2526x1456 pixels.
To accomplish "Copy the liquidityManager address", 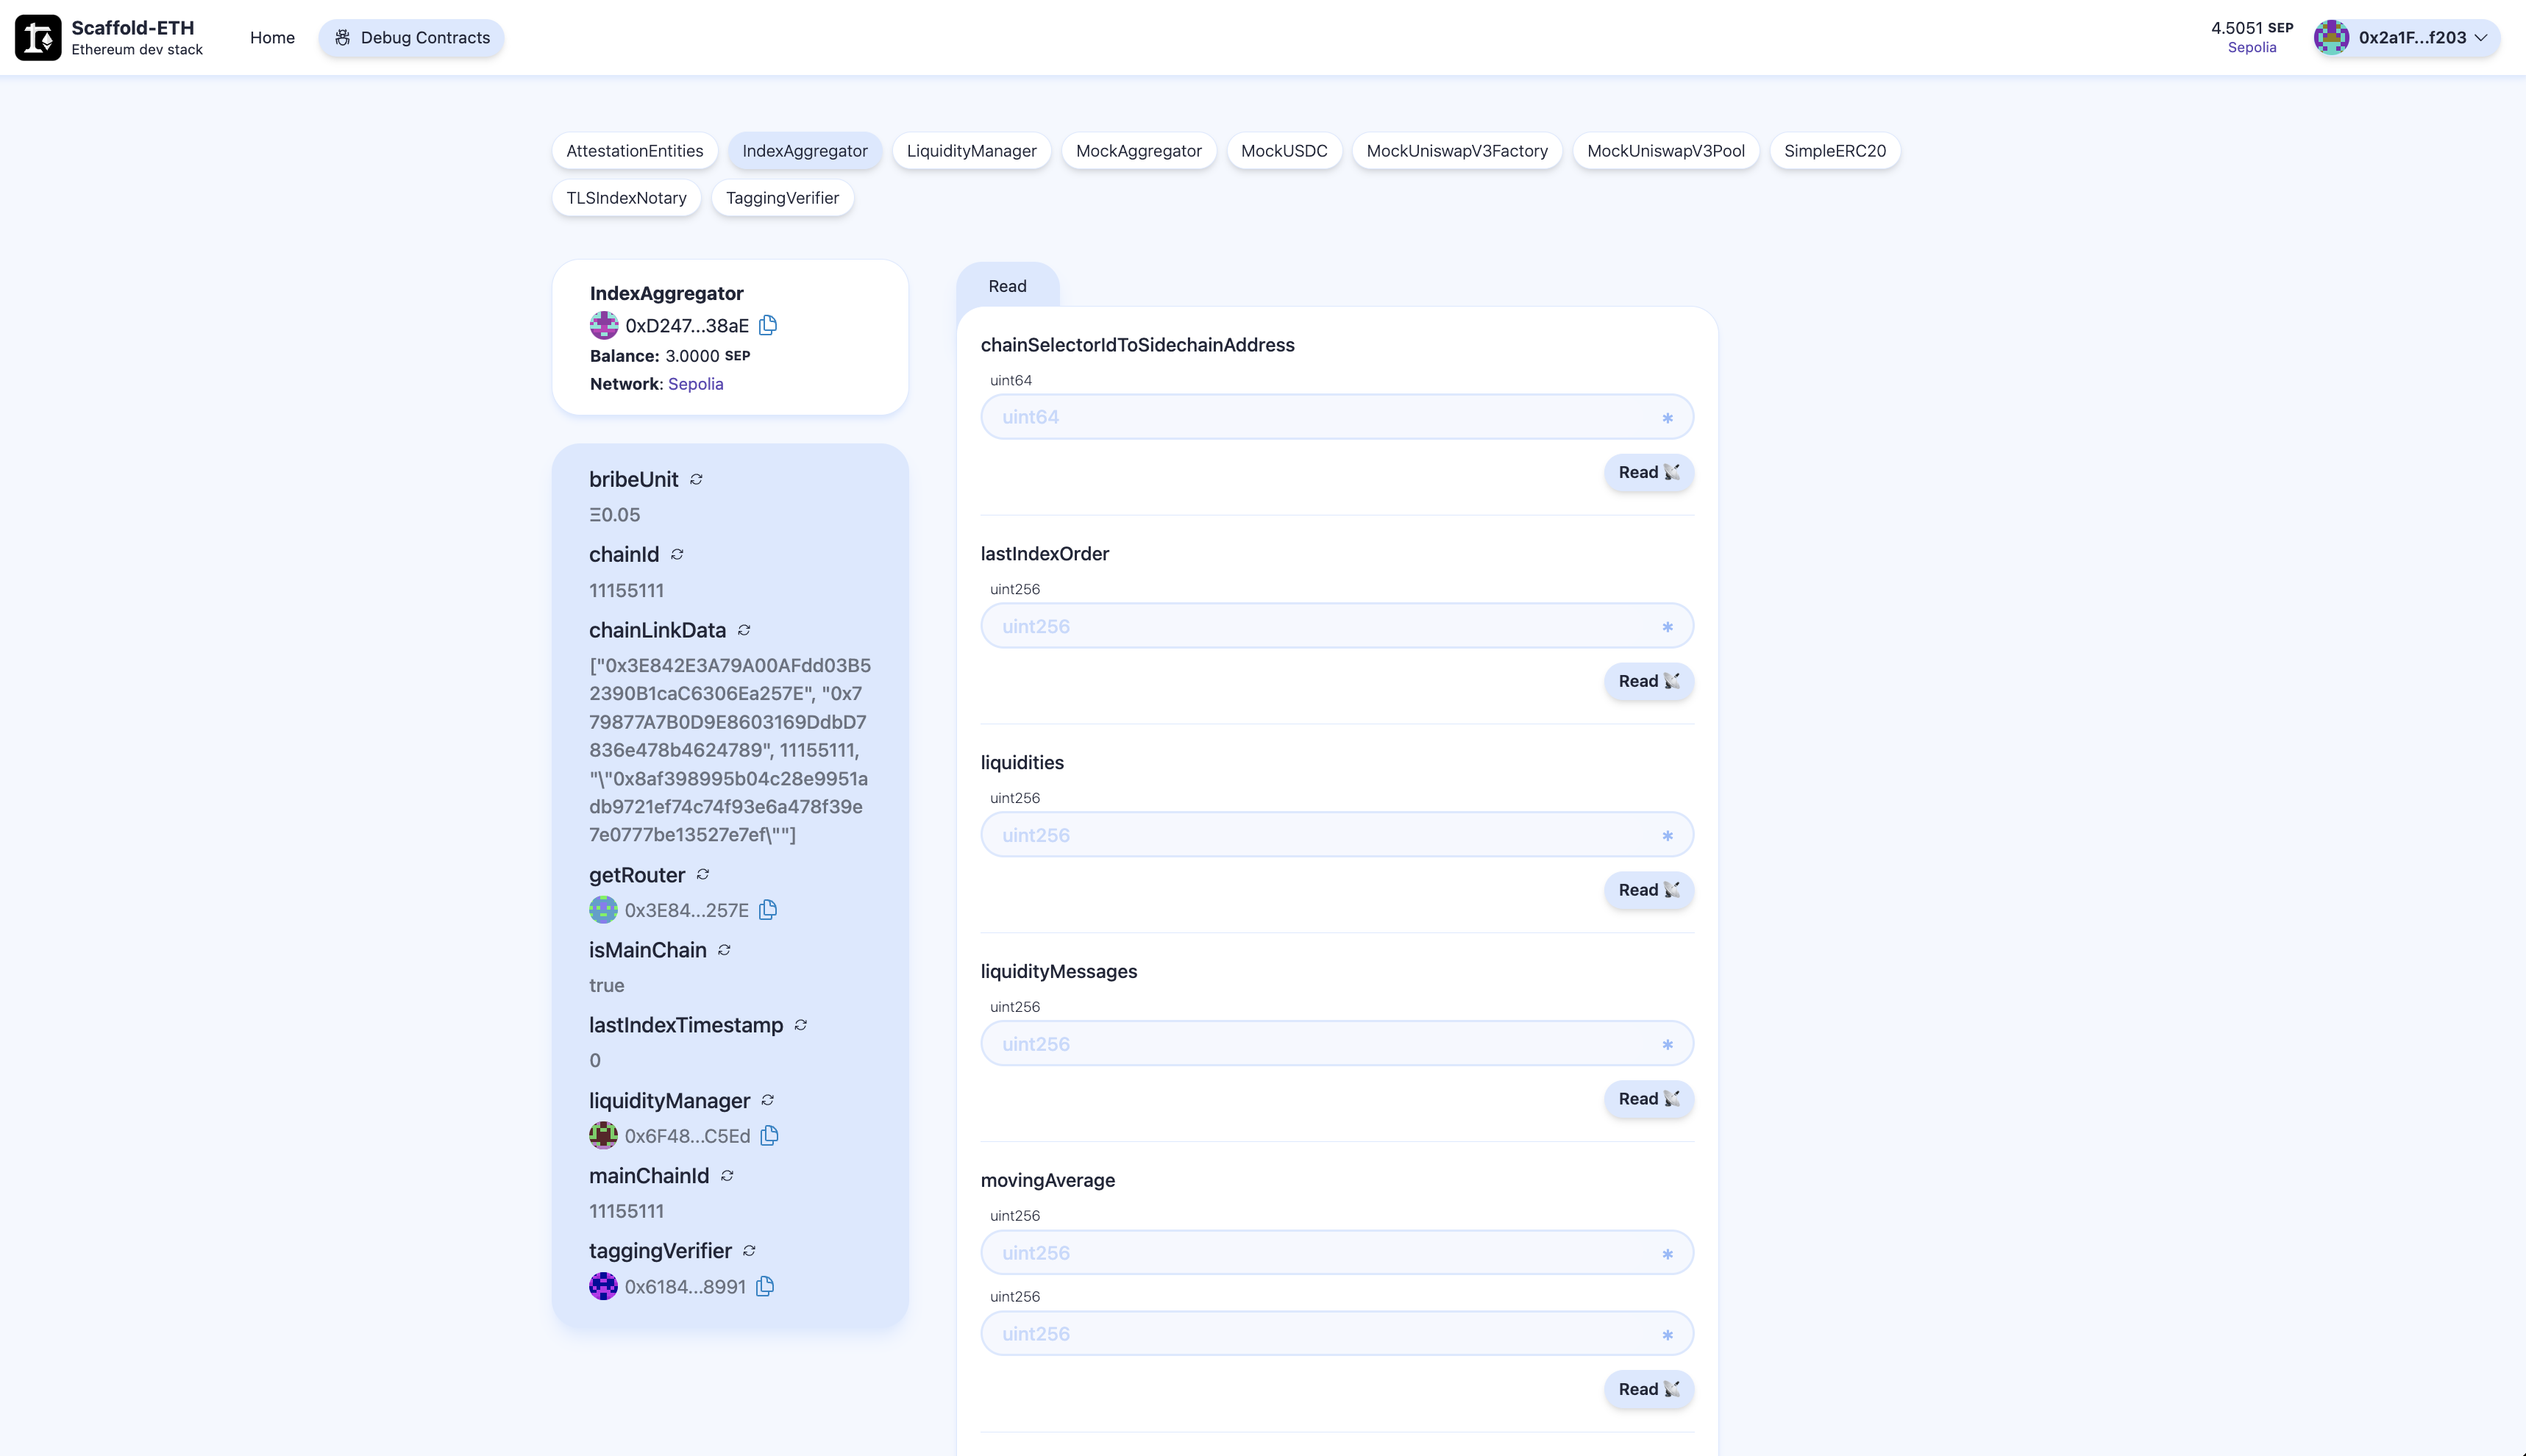I will [x=769, y=1136].
